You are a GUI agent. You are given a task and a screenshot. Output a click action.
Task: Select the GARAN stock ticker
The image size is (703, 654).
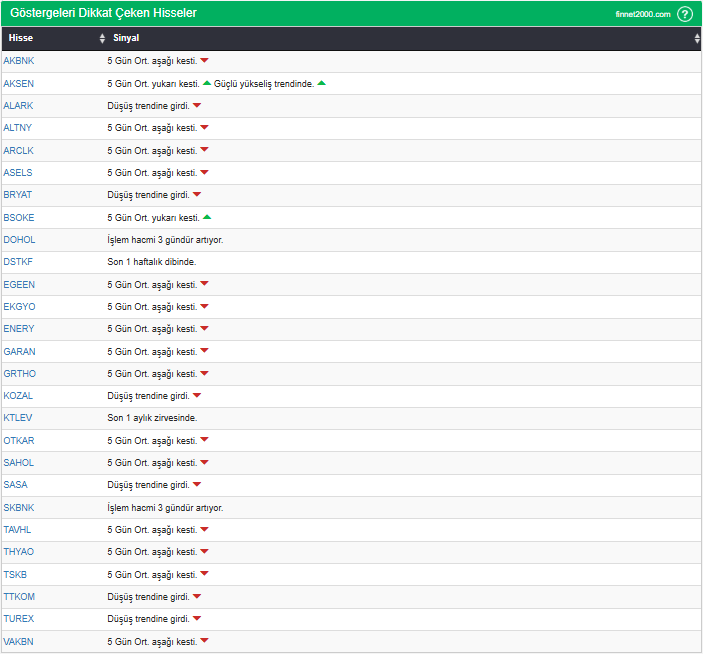coord(19,351)
